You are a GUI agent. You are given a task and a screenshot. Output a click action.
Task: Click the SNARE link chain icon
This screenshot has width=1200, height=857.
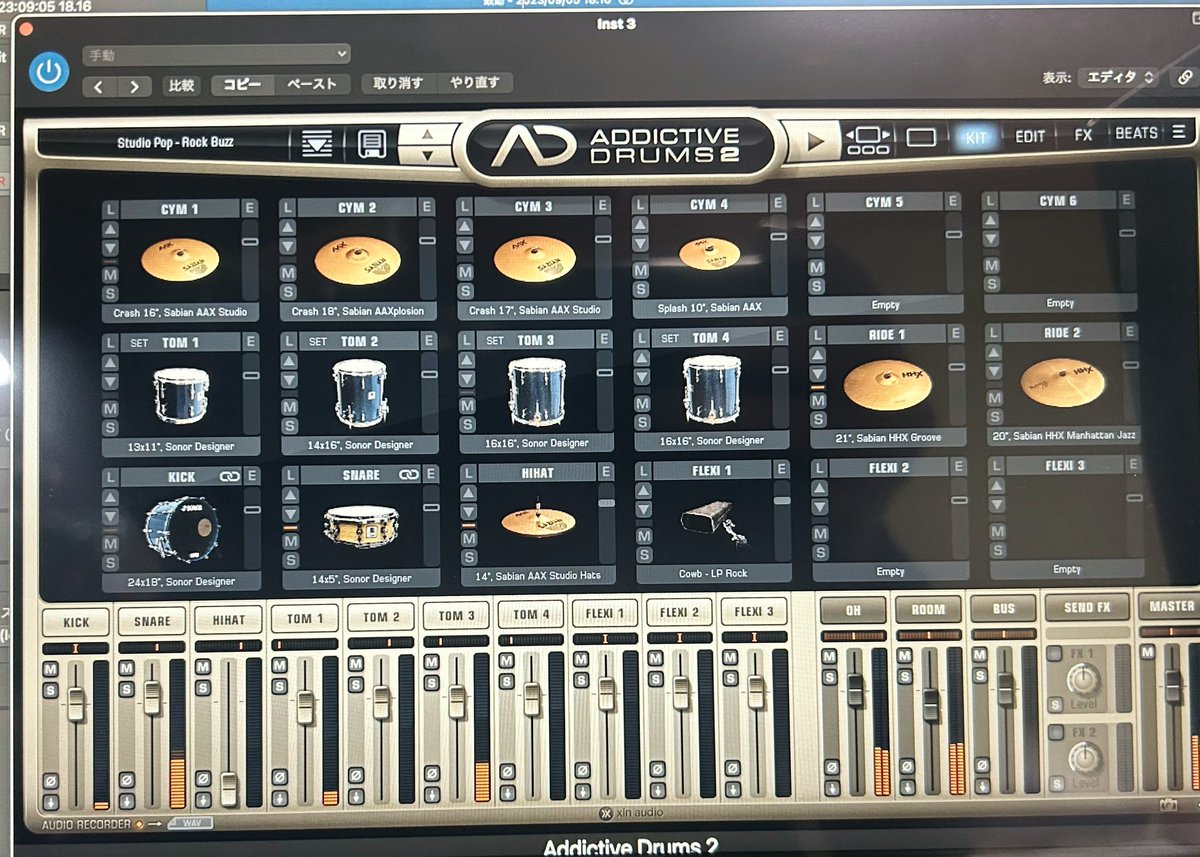[x=409, y=474]
